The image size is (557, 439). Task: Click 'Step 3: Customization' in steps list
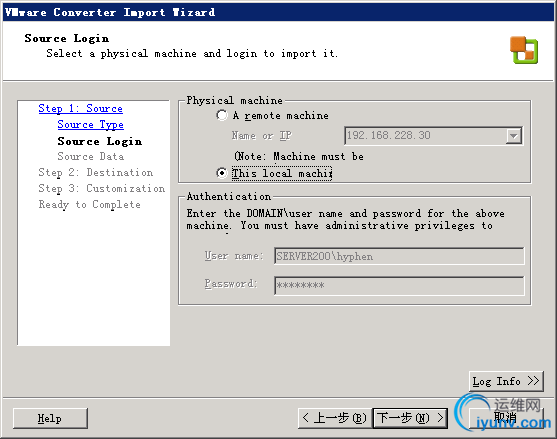tap(102, 189)
